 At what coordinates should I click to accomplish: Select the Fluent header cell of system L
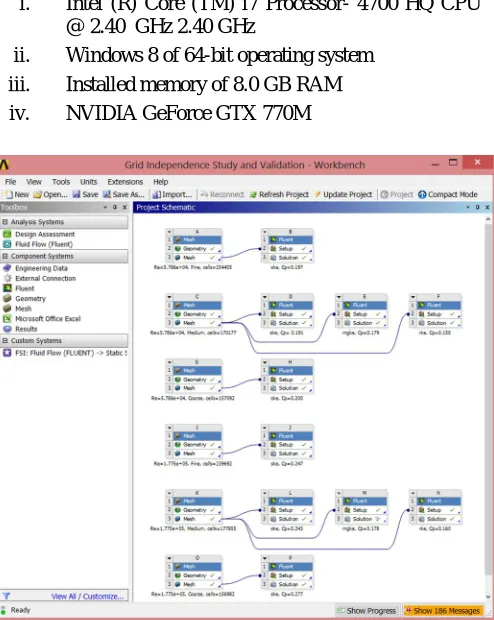pyautogui.click(x=291, y=501)
